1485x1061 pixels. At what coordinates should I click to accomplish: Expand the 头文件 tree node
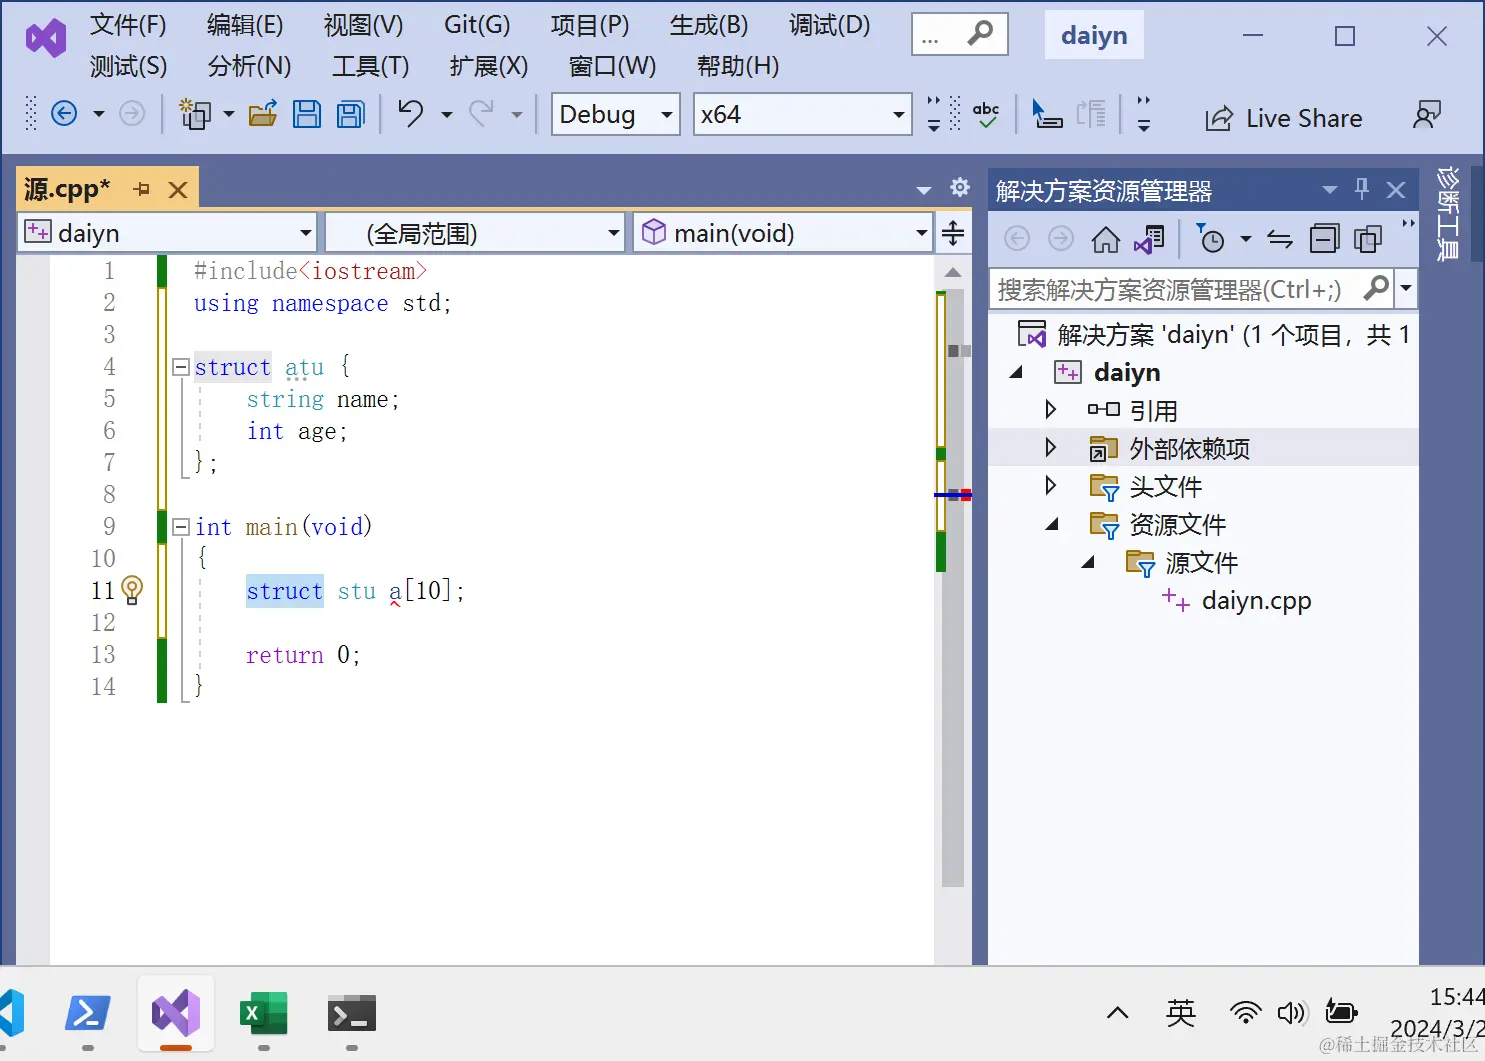pyautogui.click(x=1050, y=485)
